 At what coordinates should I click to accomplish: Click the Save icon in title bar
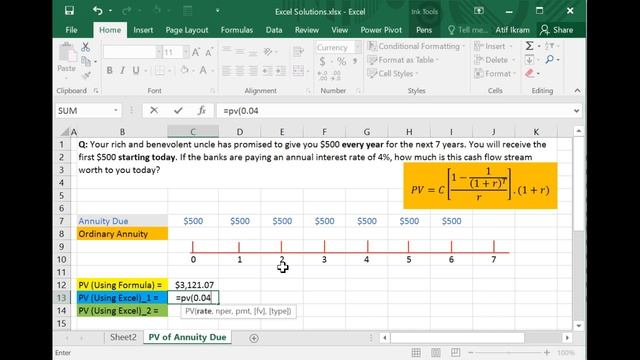click(69, 11)
